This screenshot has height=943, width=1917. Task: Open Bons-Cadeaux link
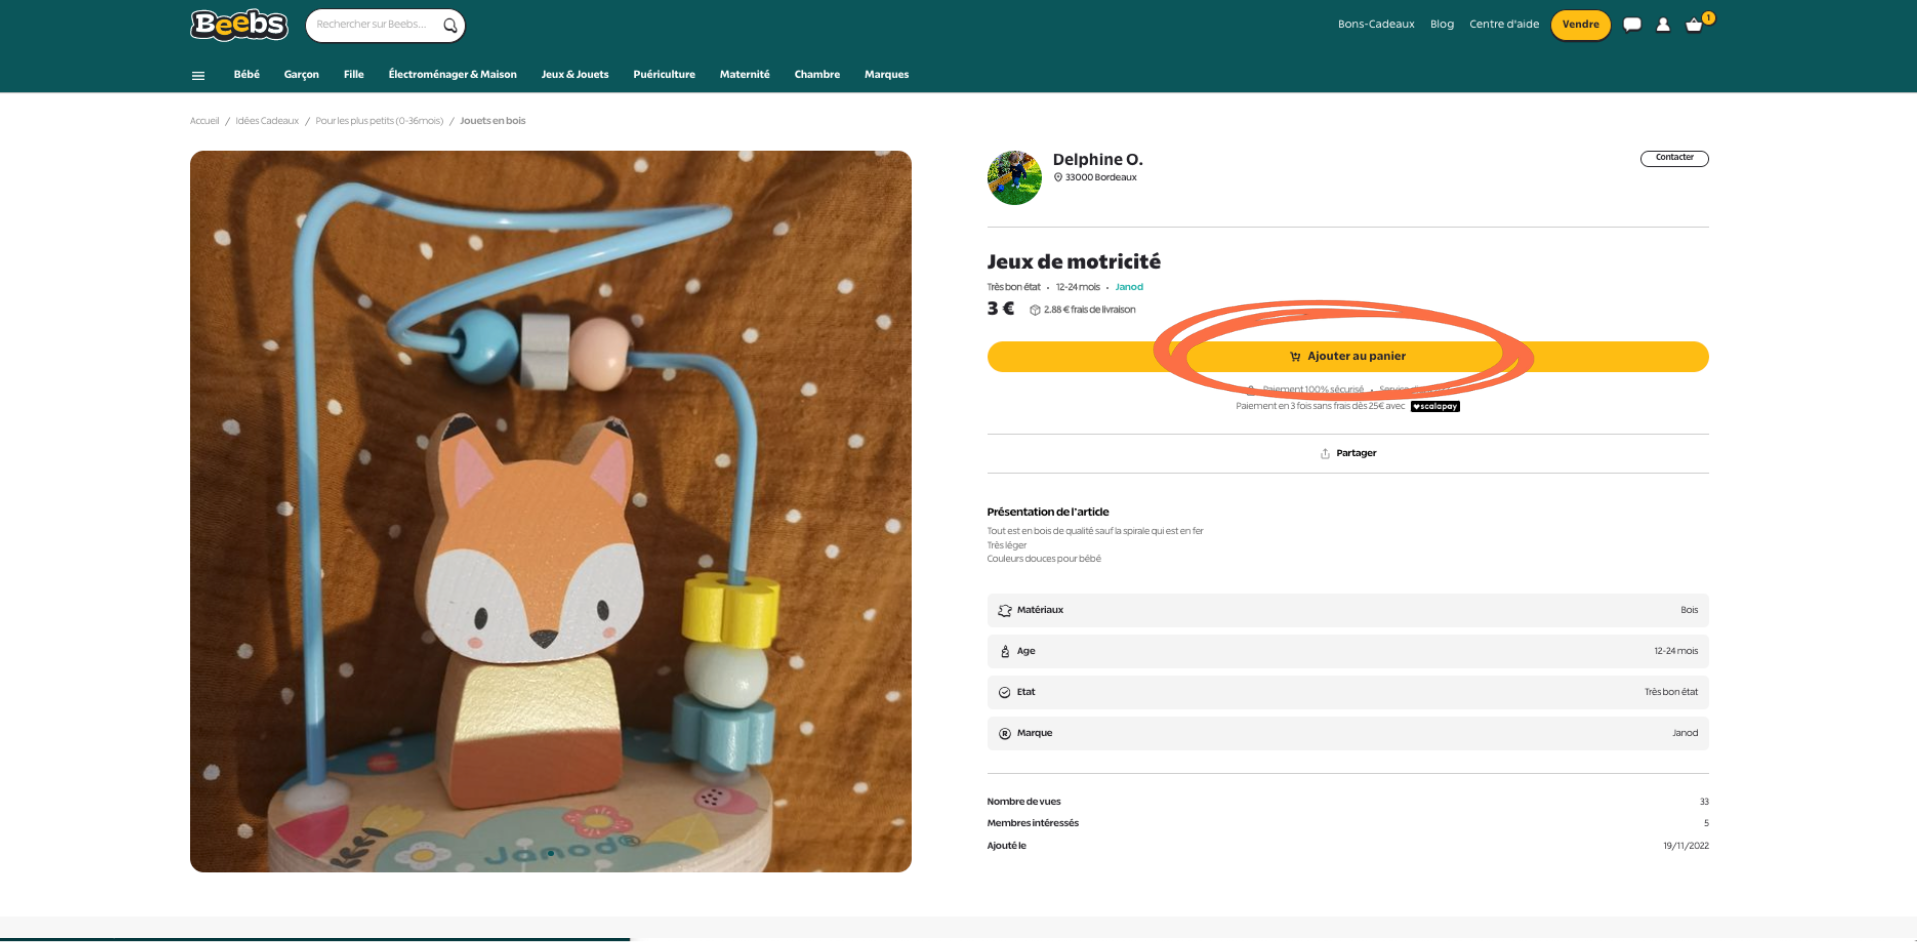(x=1376, y=24)
